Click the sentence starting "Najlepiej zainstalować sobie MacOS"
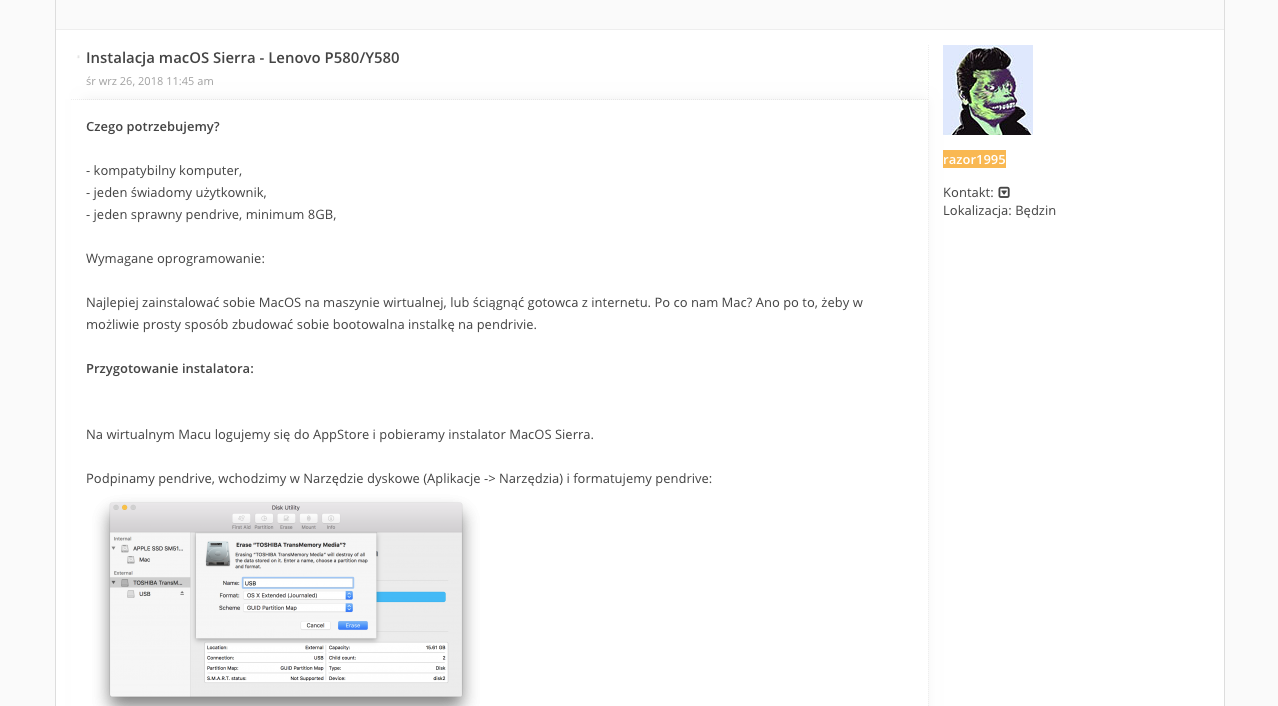The height and width of the screenshot is (706, 1278). point(474,314)
